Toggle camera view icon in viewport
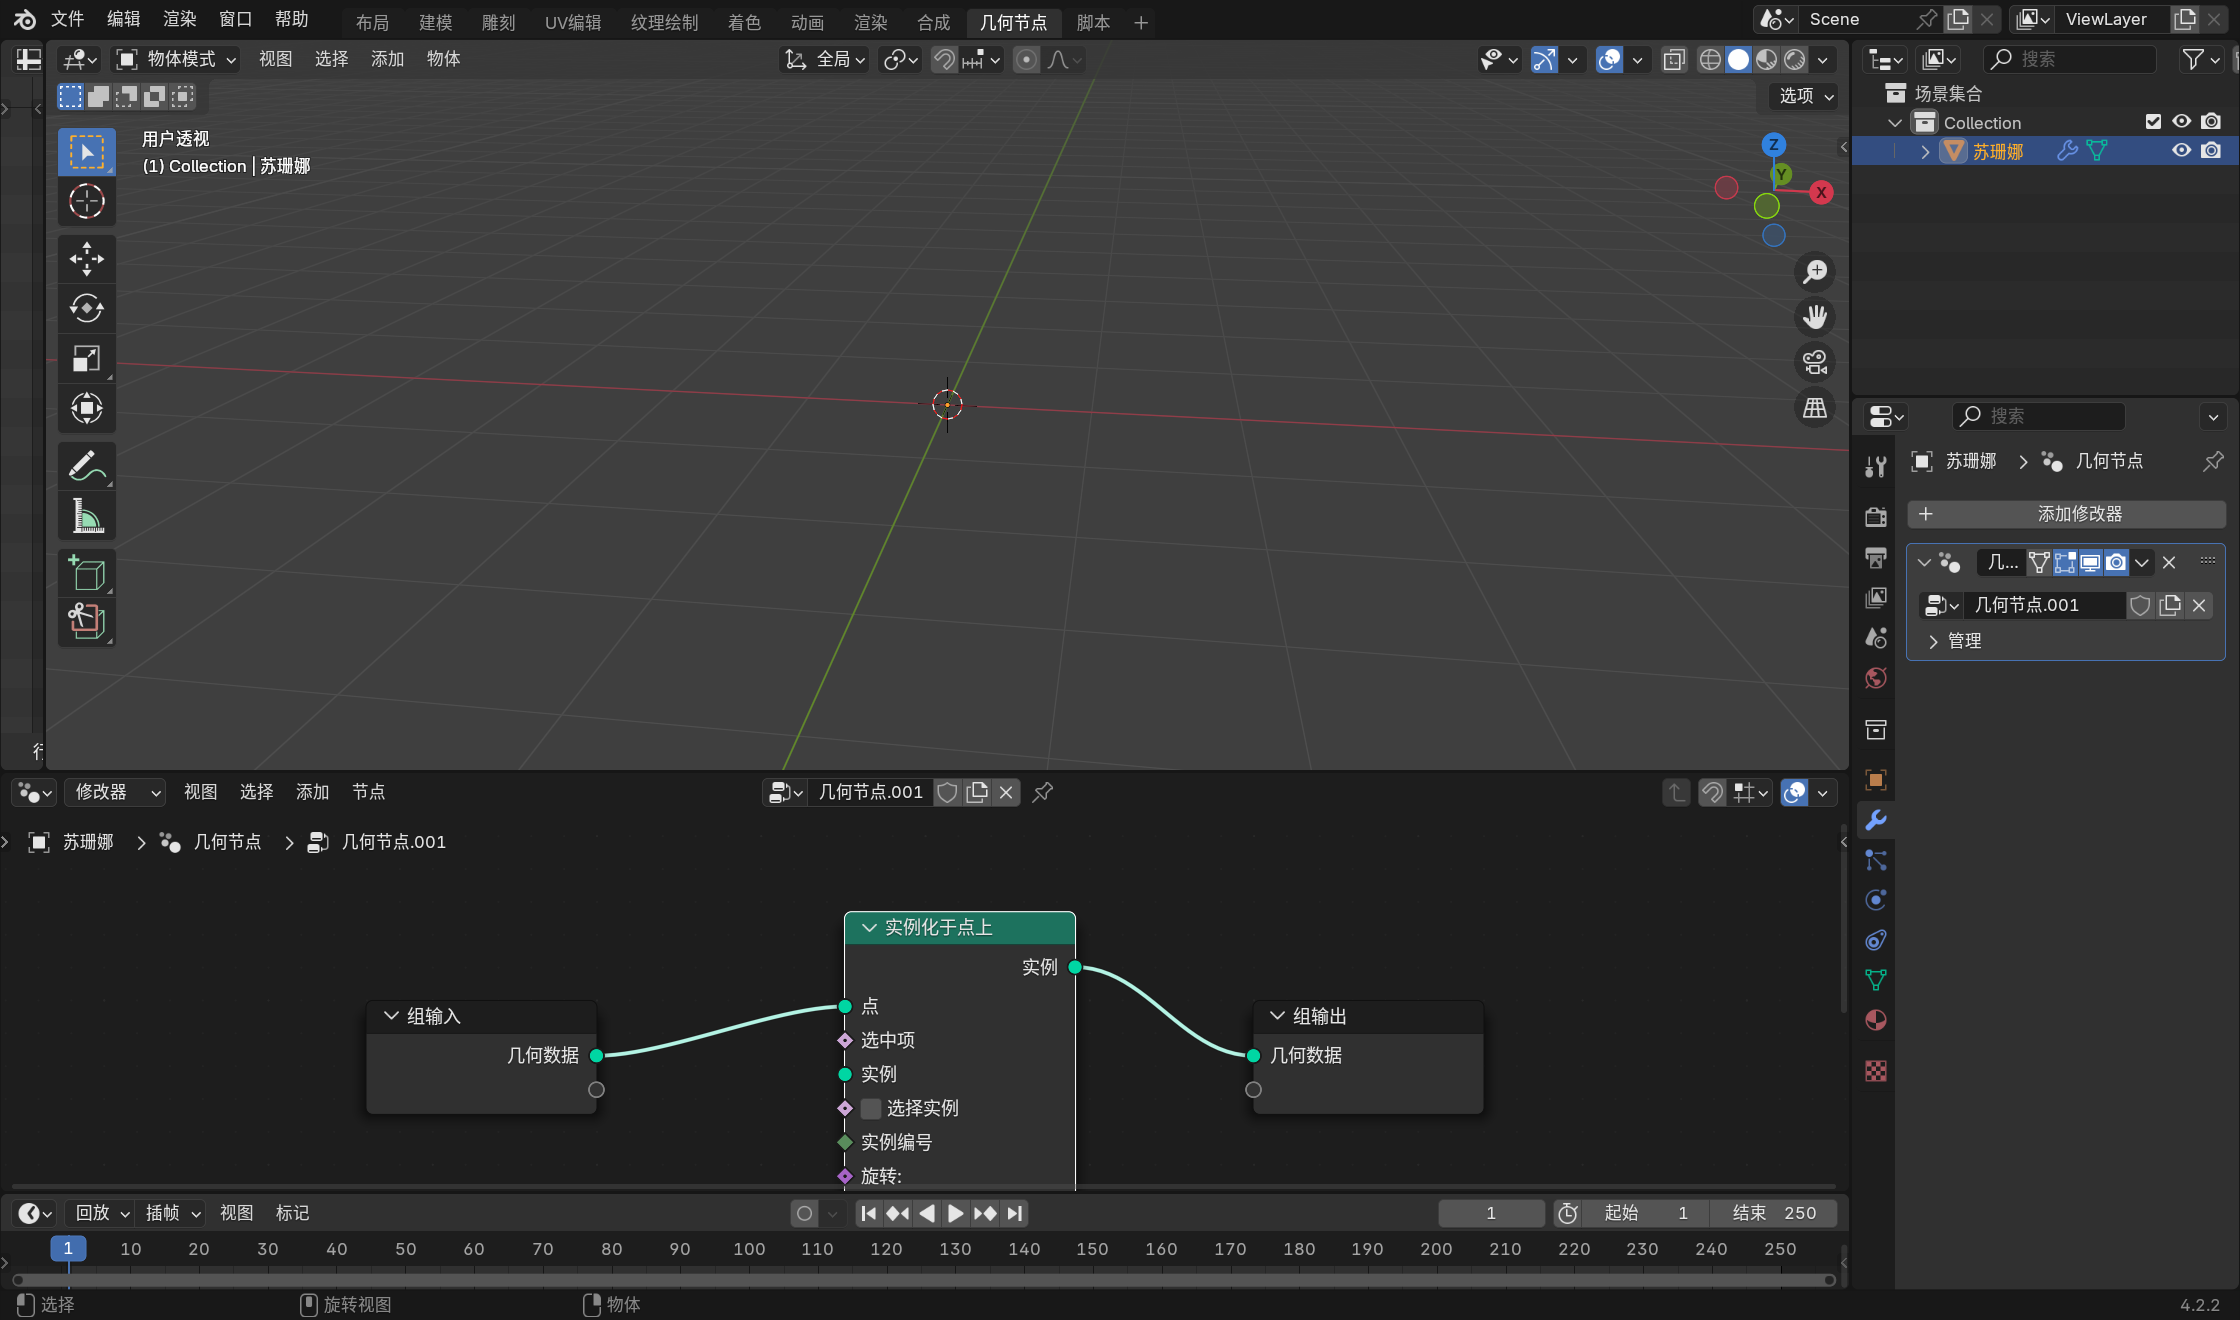 click(x=1815, y=362)
